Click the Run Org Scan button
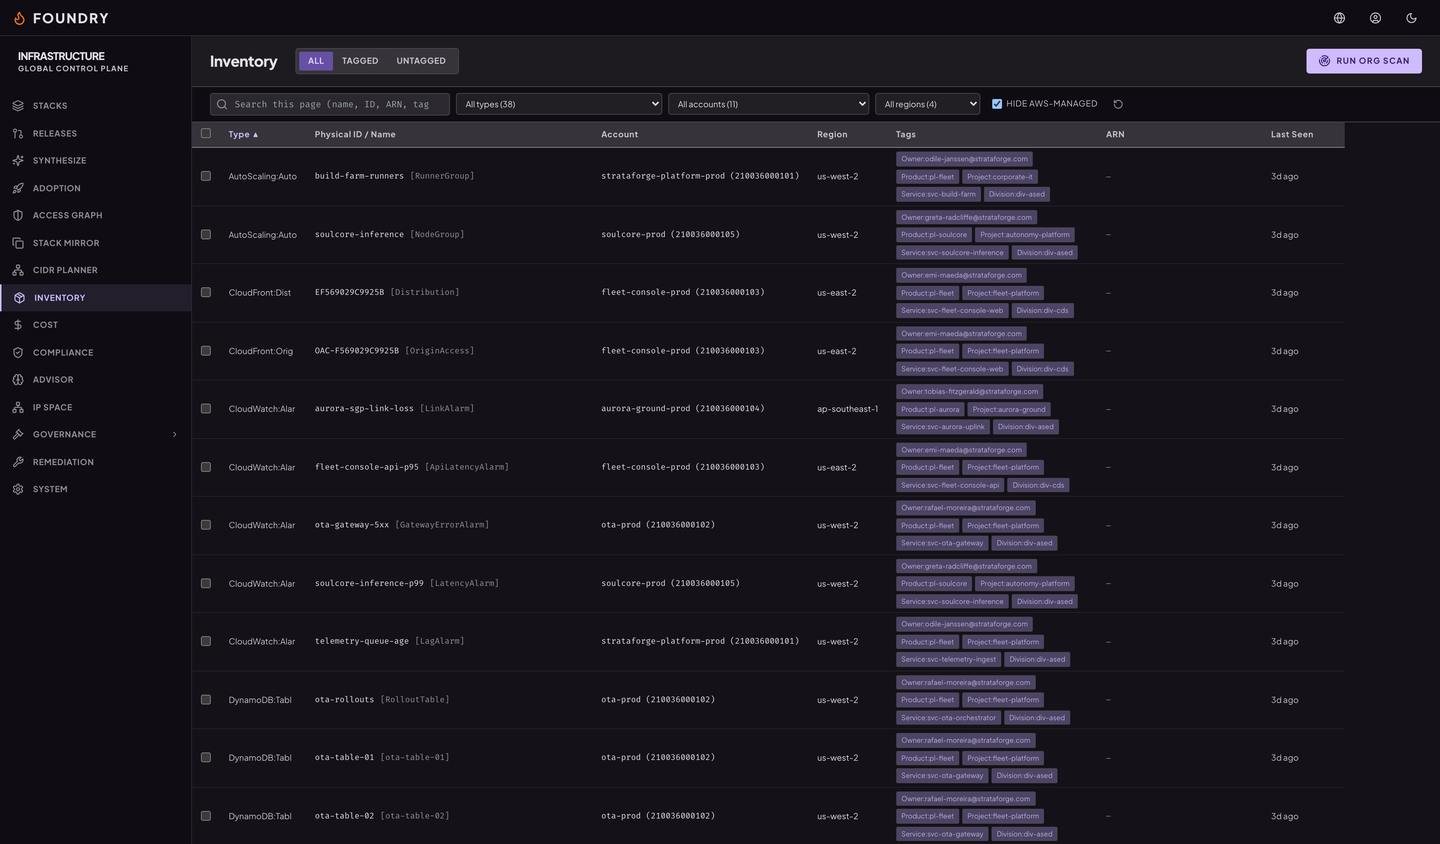 pyautogui.click(x=1364, y=61)
